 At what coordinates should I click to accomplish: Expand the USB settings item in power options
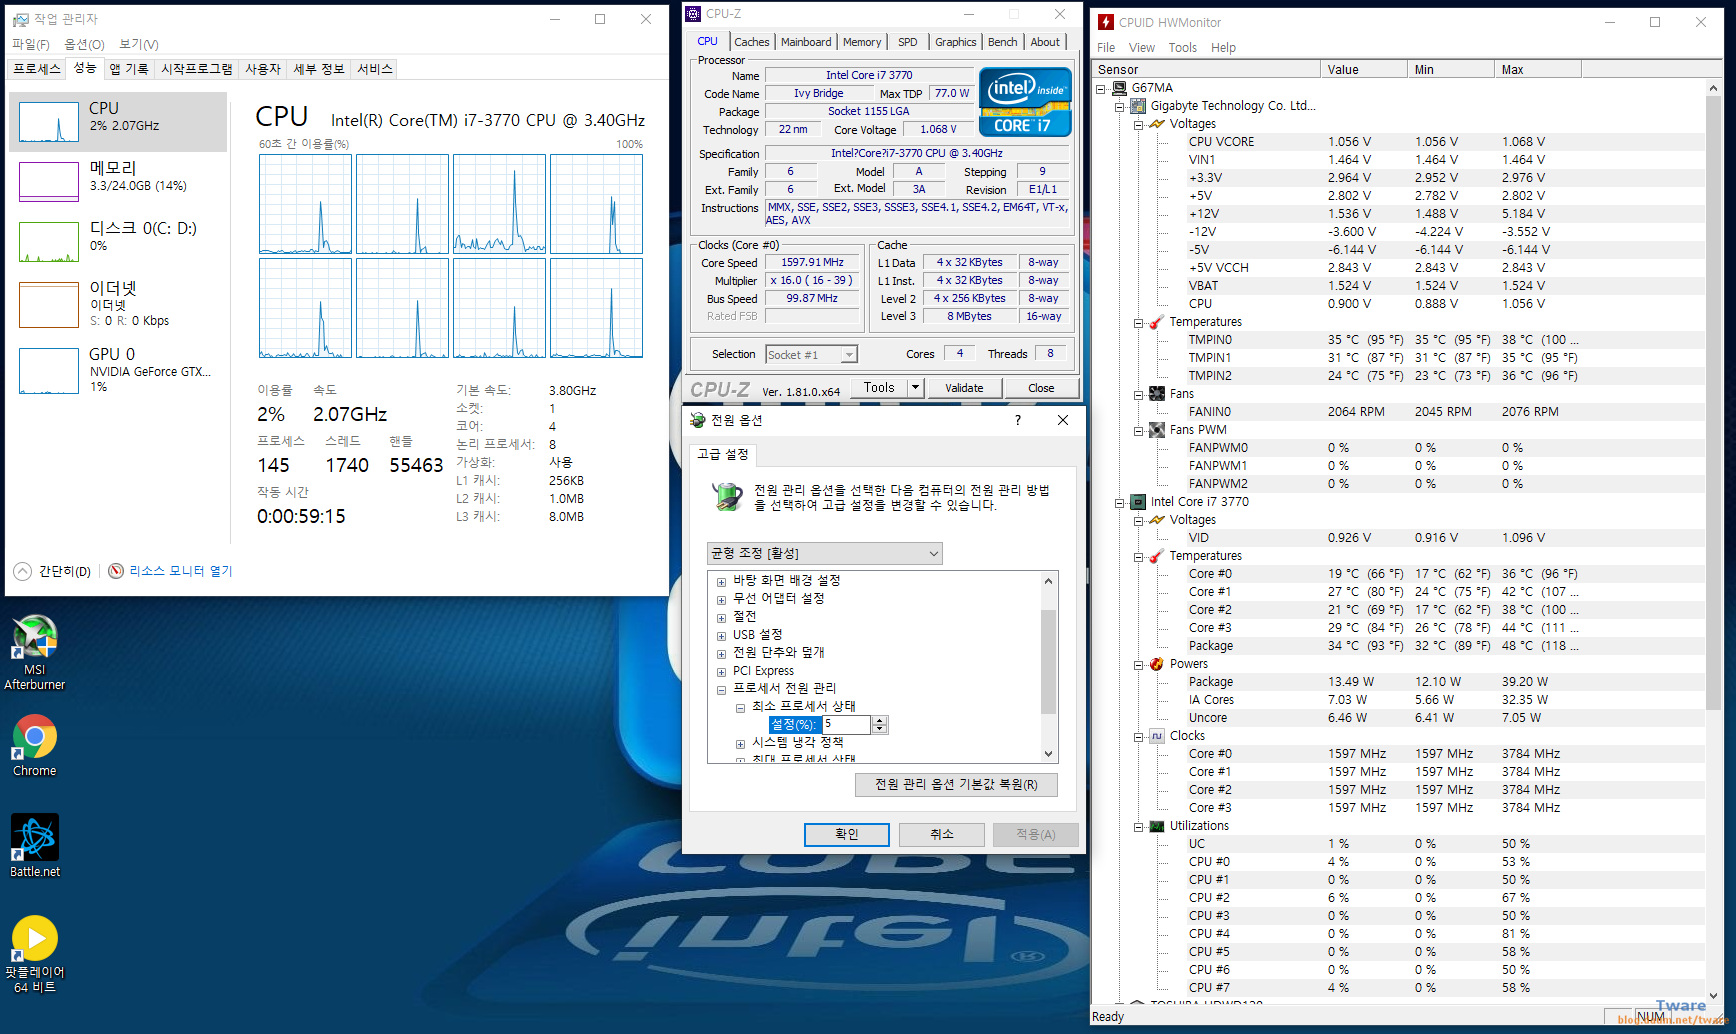[721, 635]
